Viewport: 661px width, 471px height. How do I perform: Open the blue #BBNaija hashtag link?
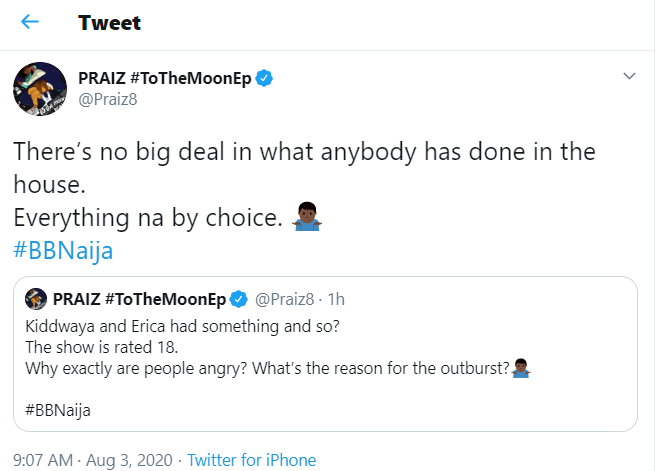pos(63,250)
